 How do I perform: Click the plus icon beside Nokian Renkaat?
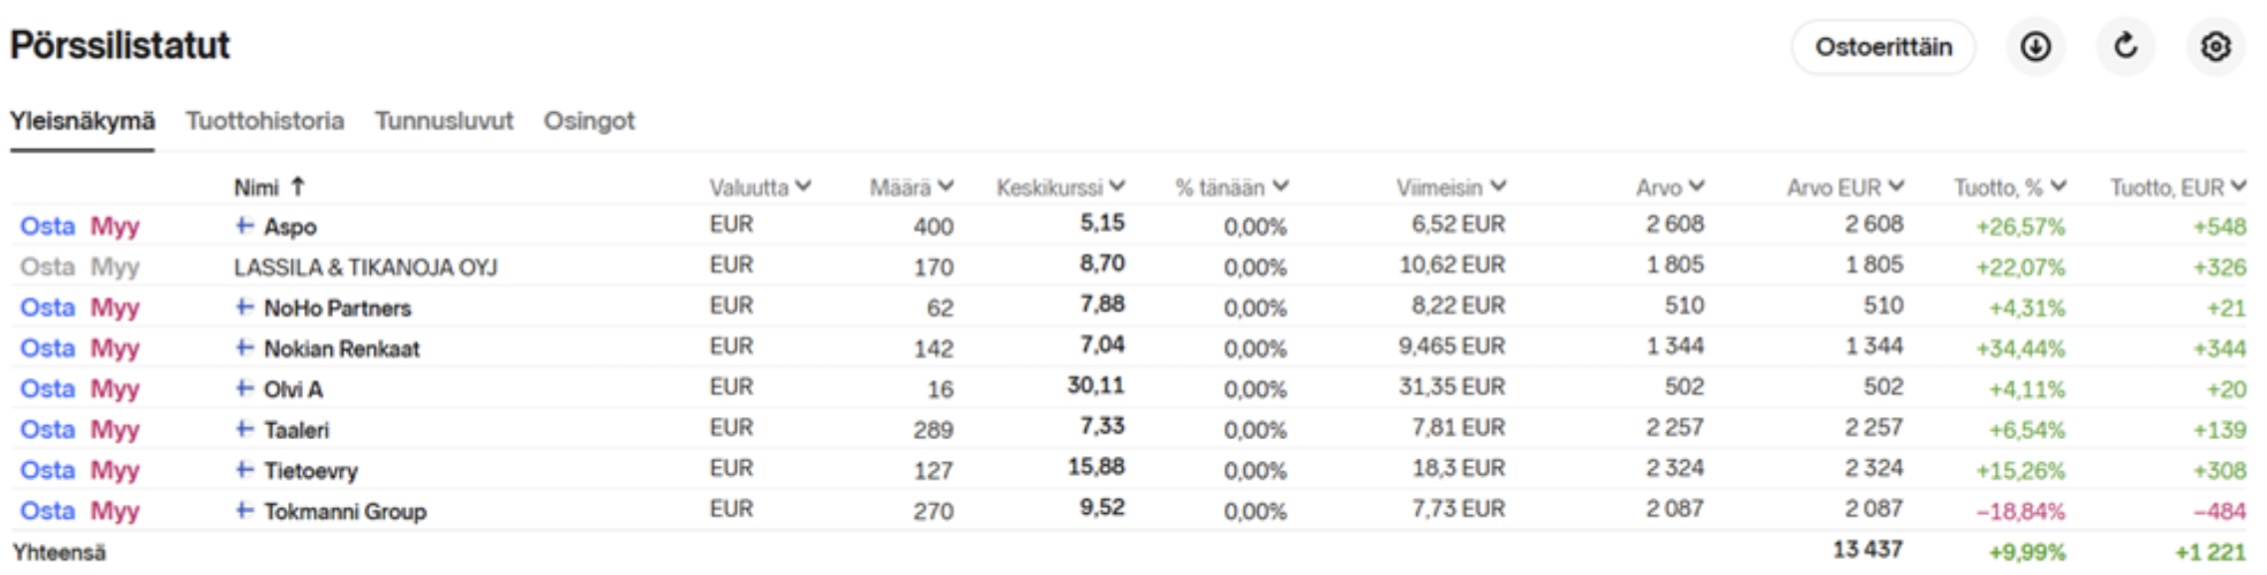pos(244,348)
